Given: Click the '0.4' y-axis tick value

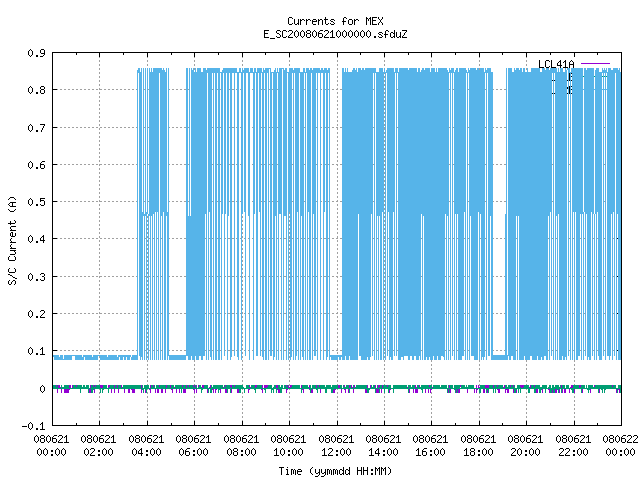Looking at the screenshot, I should tap(36, 239).
